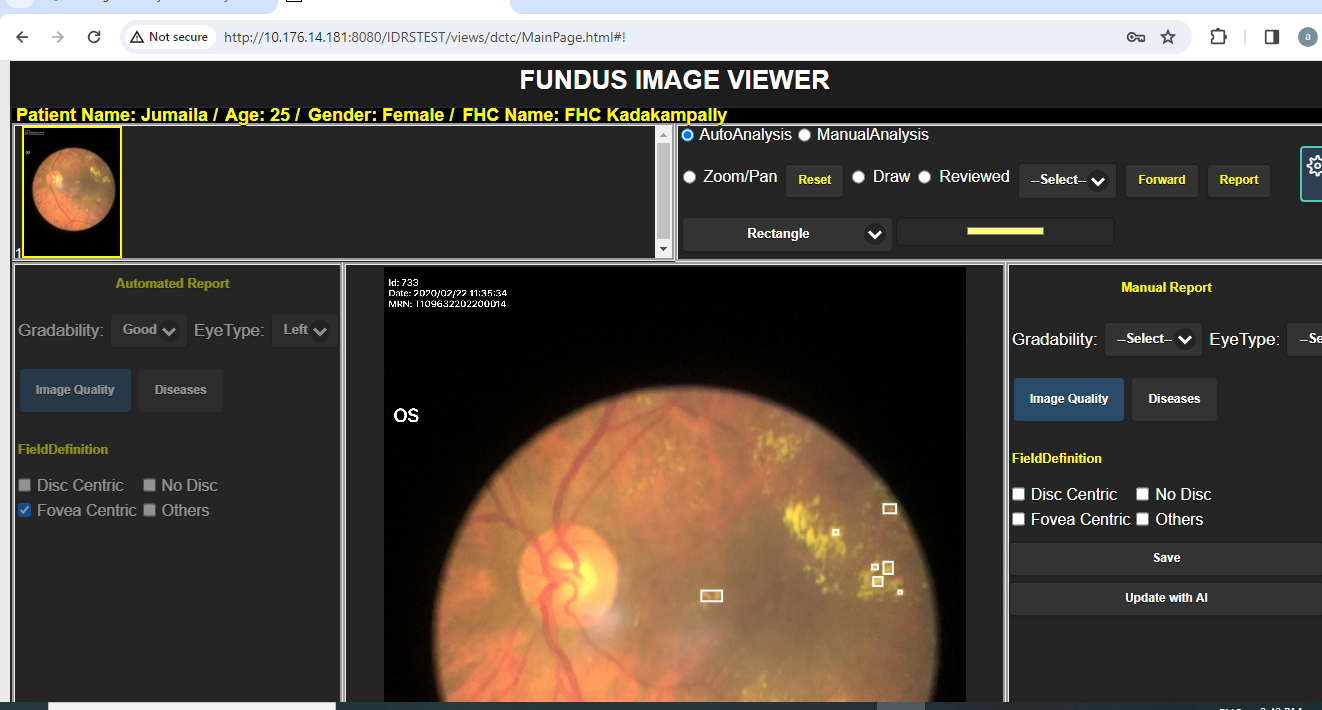Select the Draw radio button
The image size is (1322, 710).
point(858,177)
